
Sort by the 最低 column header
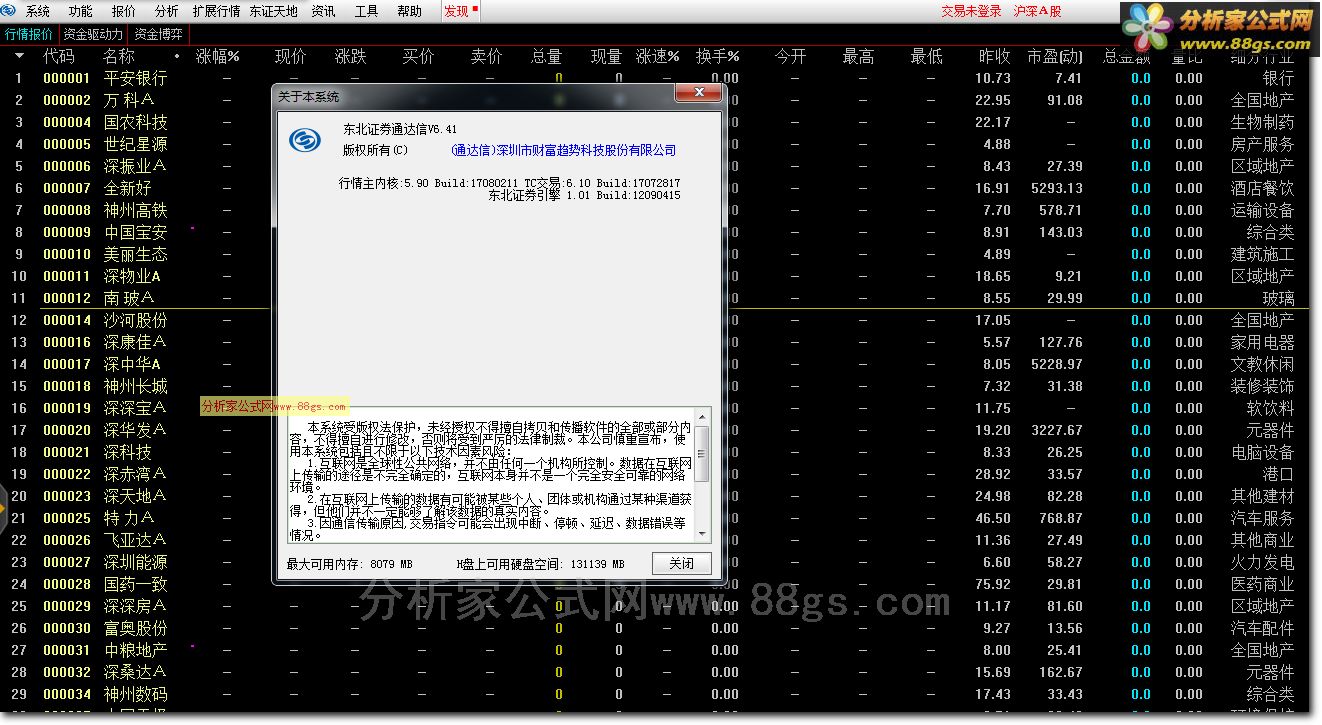pyautogui.click(x=926, y=57)
